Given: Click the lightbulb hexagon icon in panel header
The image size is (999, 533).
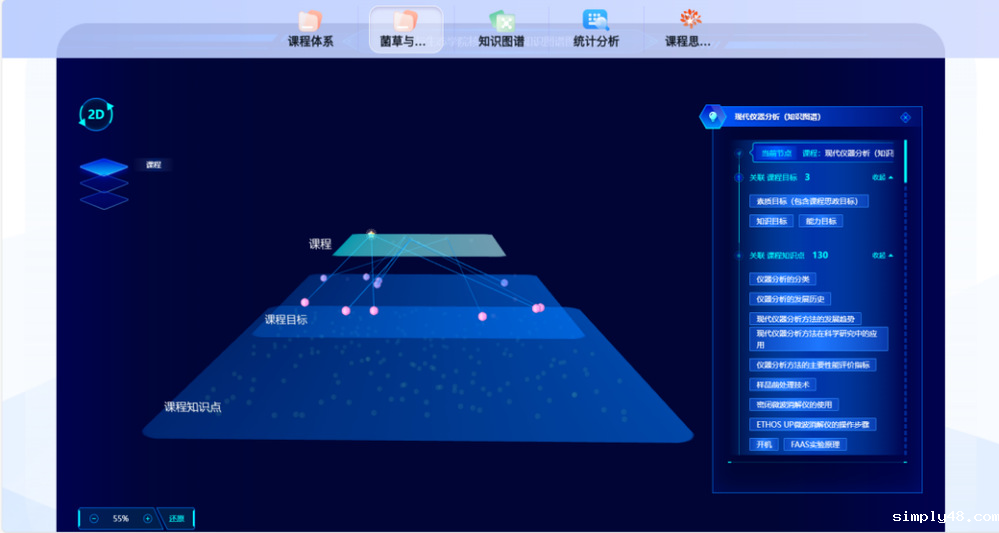Looking at the screenshot, I should coord(712,117).
